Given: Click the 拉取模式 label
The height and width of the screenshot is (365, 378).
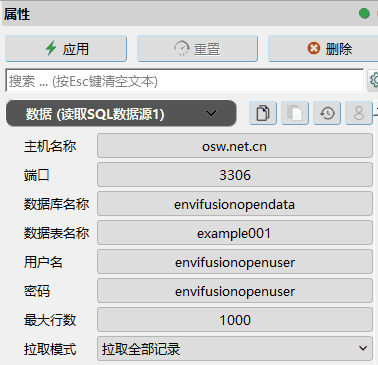Looking at the screenshot, I should tap(50, 349).
